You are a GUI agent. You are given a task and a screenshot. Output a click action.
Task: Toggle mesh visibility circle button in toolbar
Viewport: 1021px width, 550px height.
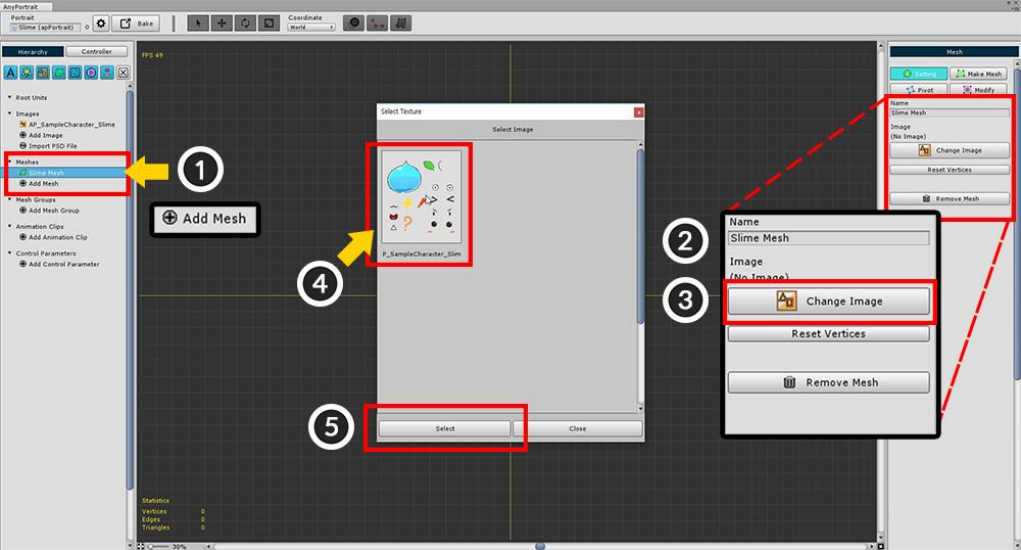click(354, 23)
